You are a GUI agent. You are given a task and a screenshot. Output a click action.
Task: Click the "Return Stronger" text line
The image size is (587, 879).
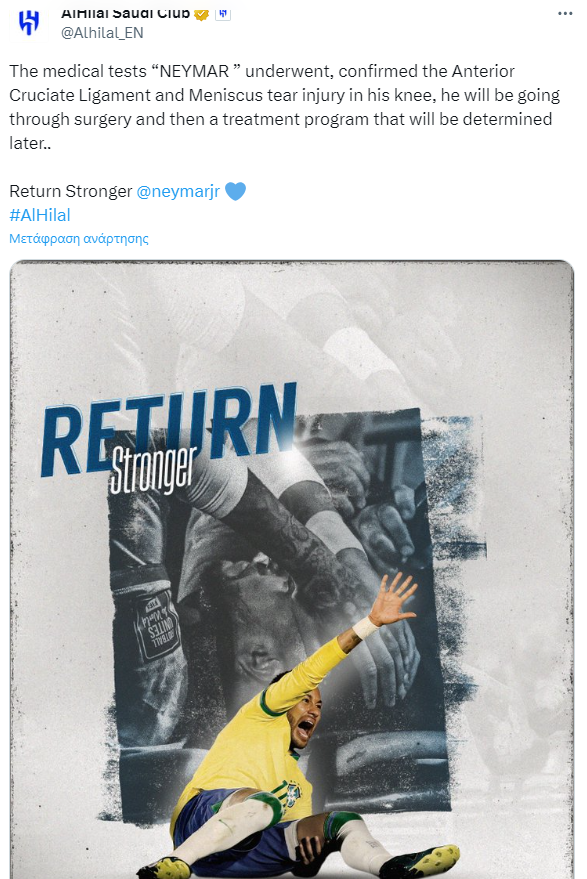tap(71, 191)
